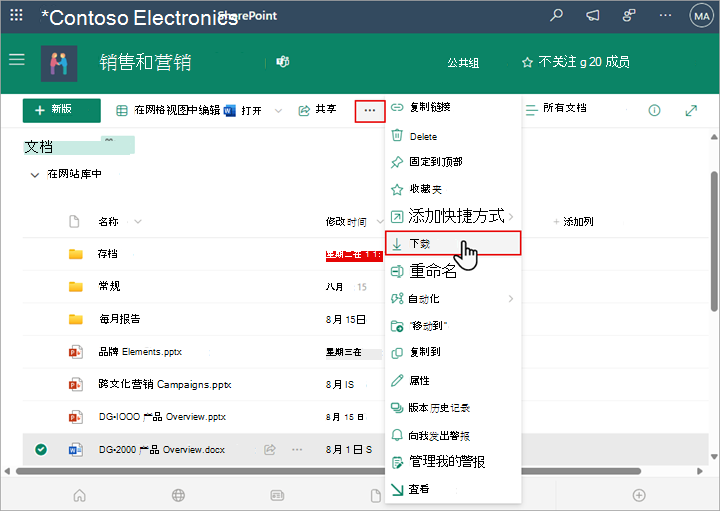Click PowerPoint icon of 品牌 Elements.pptx
Screen dimensions: 720x511
76,352
